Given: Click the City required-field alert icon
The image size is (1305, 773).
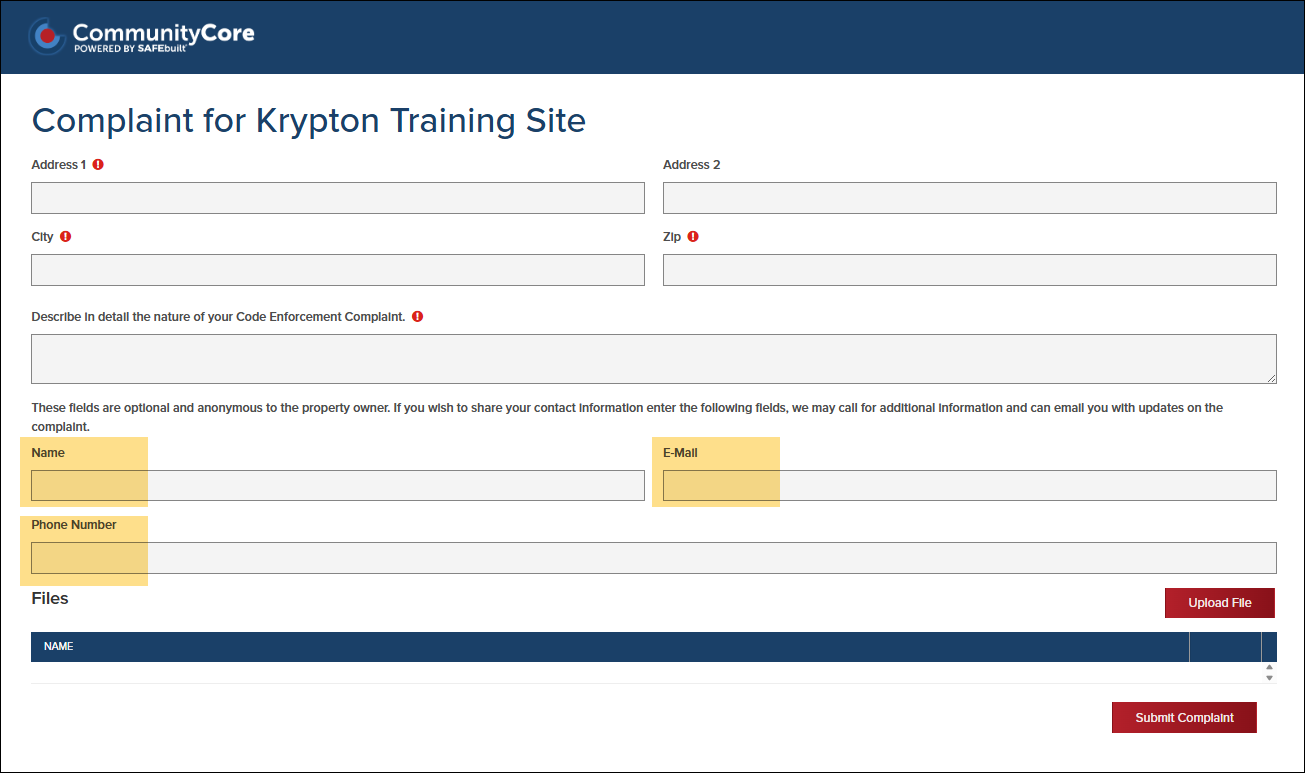Looking at the screenshot, I should coord(66,237).
